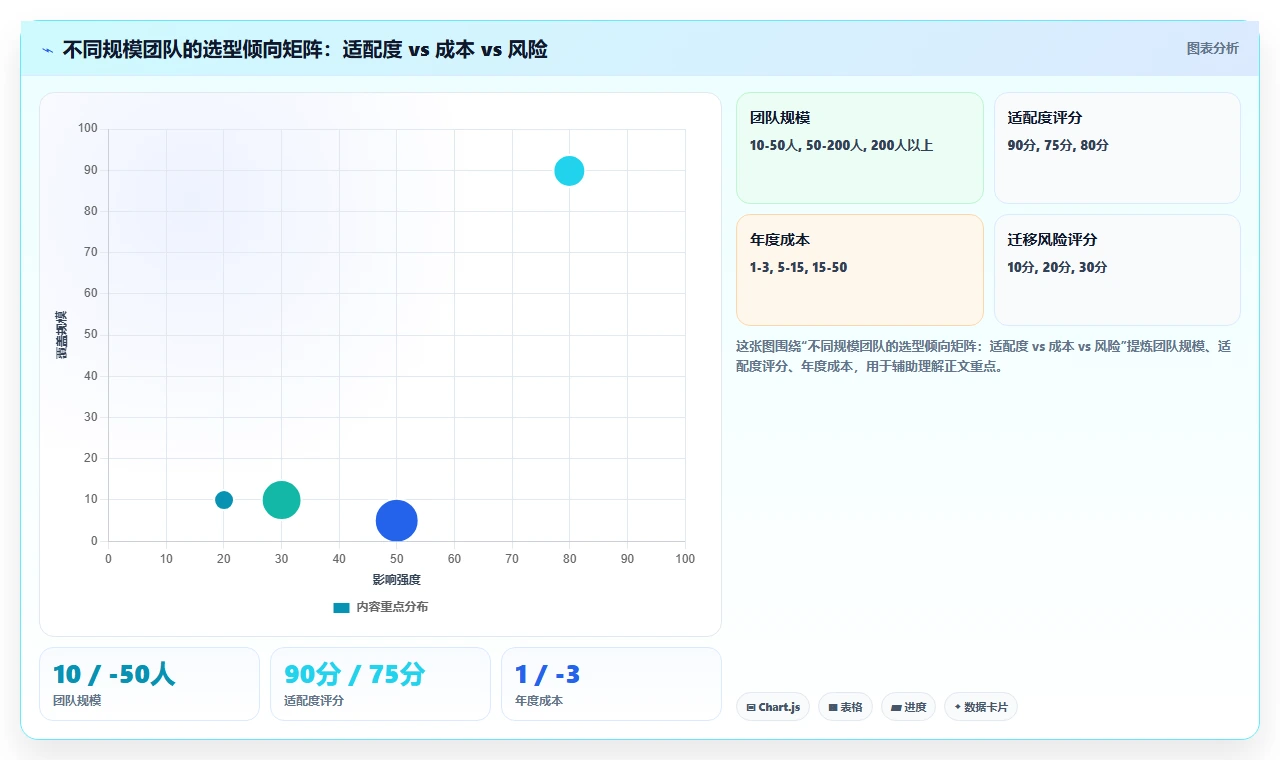Click the Chart.js chip icon
This screenshot has height=760, width=1280.
[x=751, y=707]
